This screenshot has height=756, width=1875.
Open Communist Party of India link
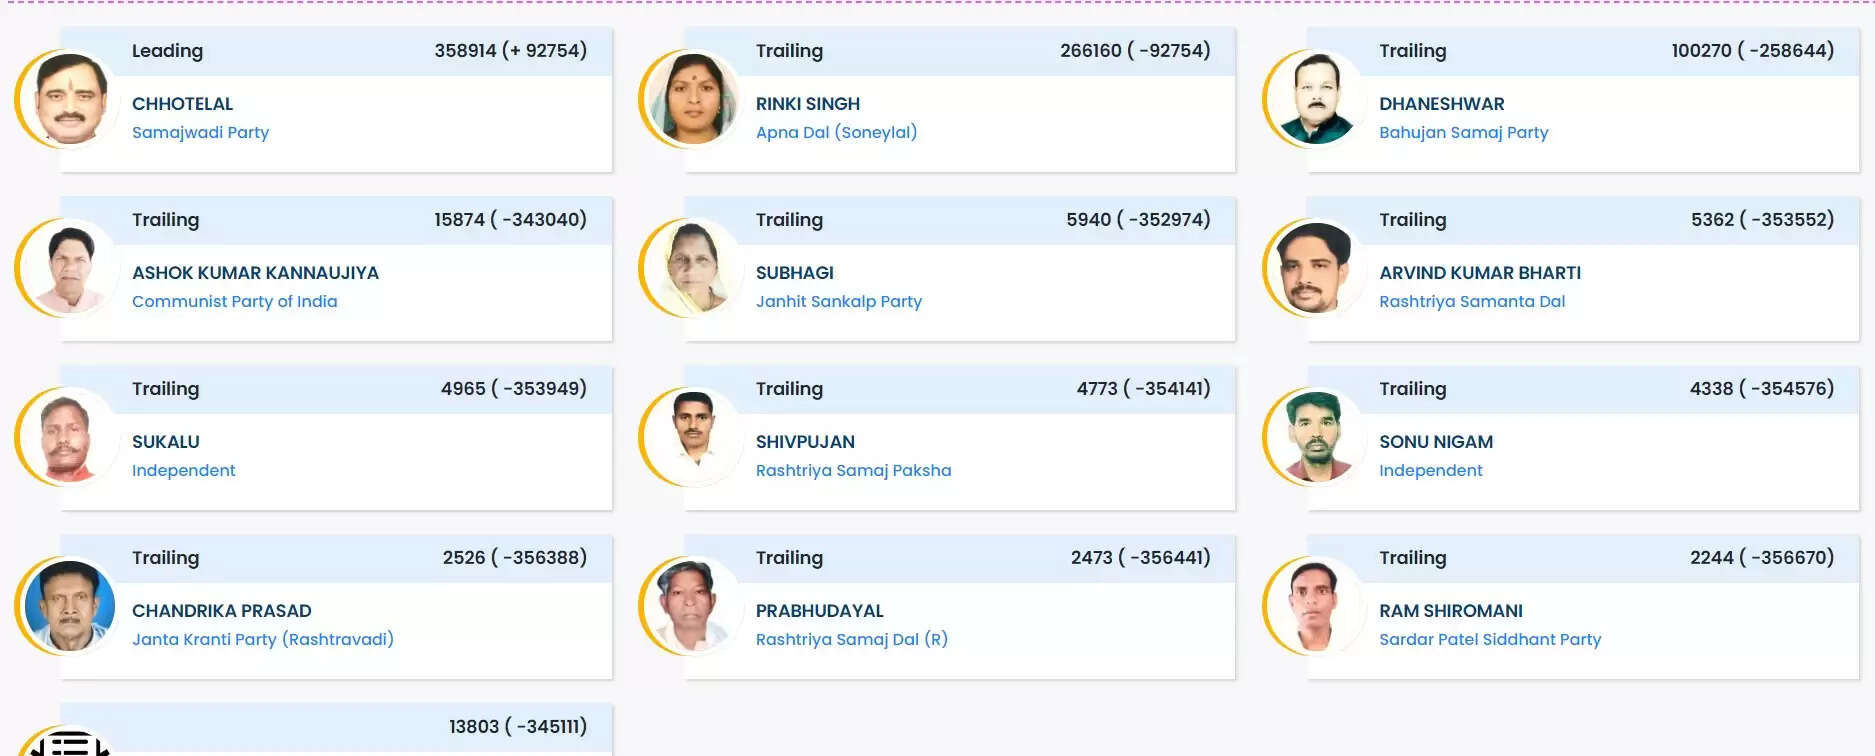pyautogui.click(x=235, y=301)
